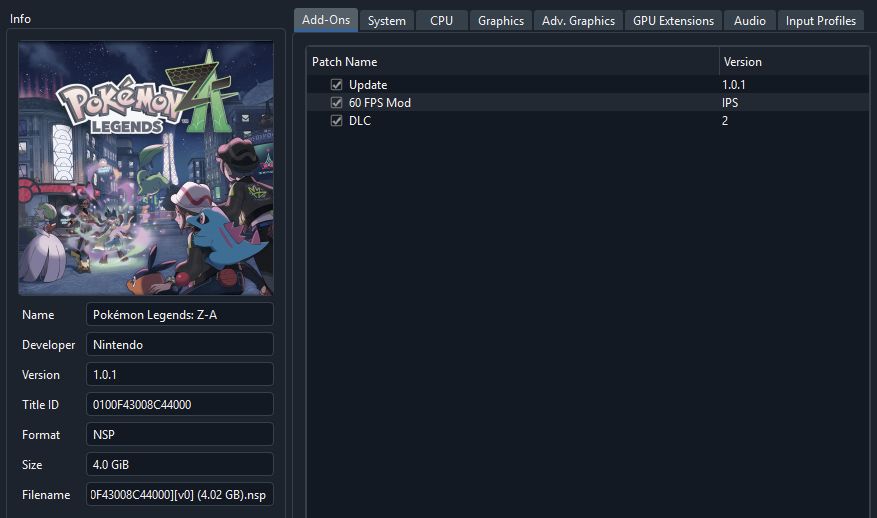Disable the DLC add-on checkbox
This screenshot has height=518, width=877.
336,120
